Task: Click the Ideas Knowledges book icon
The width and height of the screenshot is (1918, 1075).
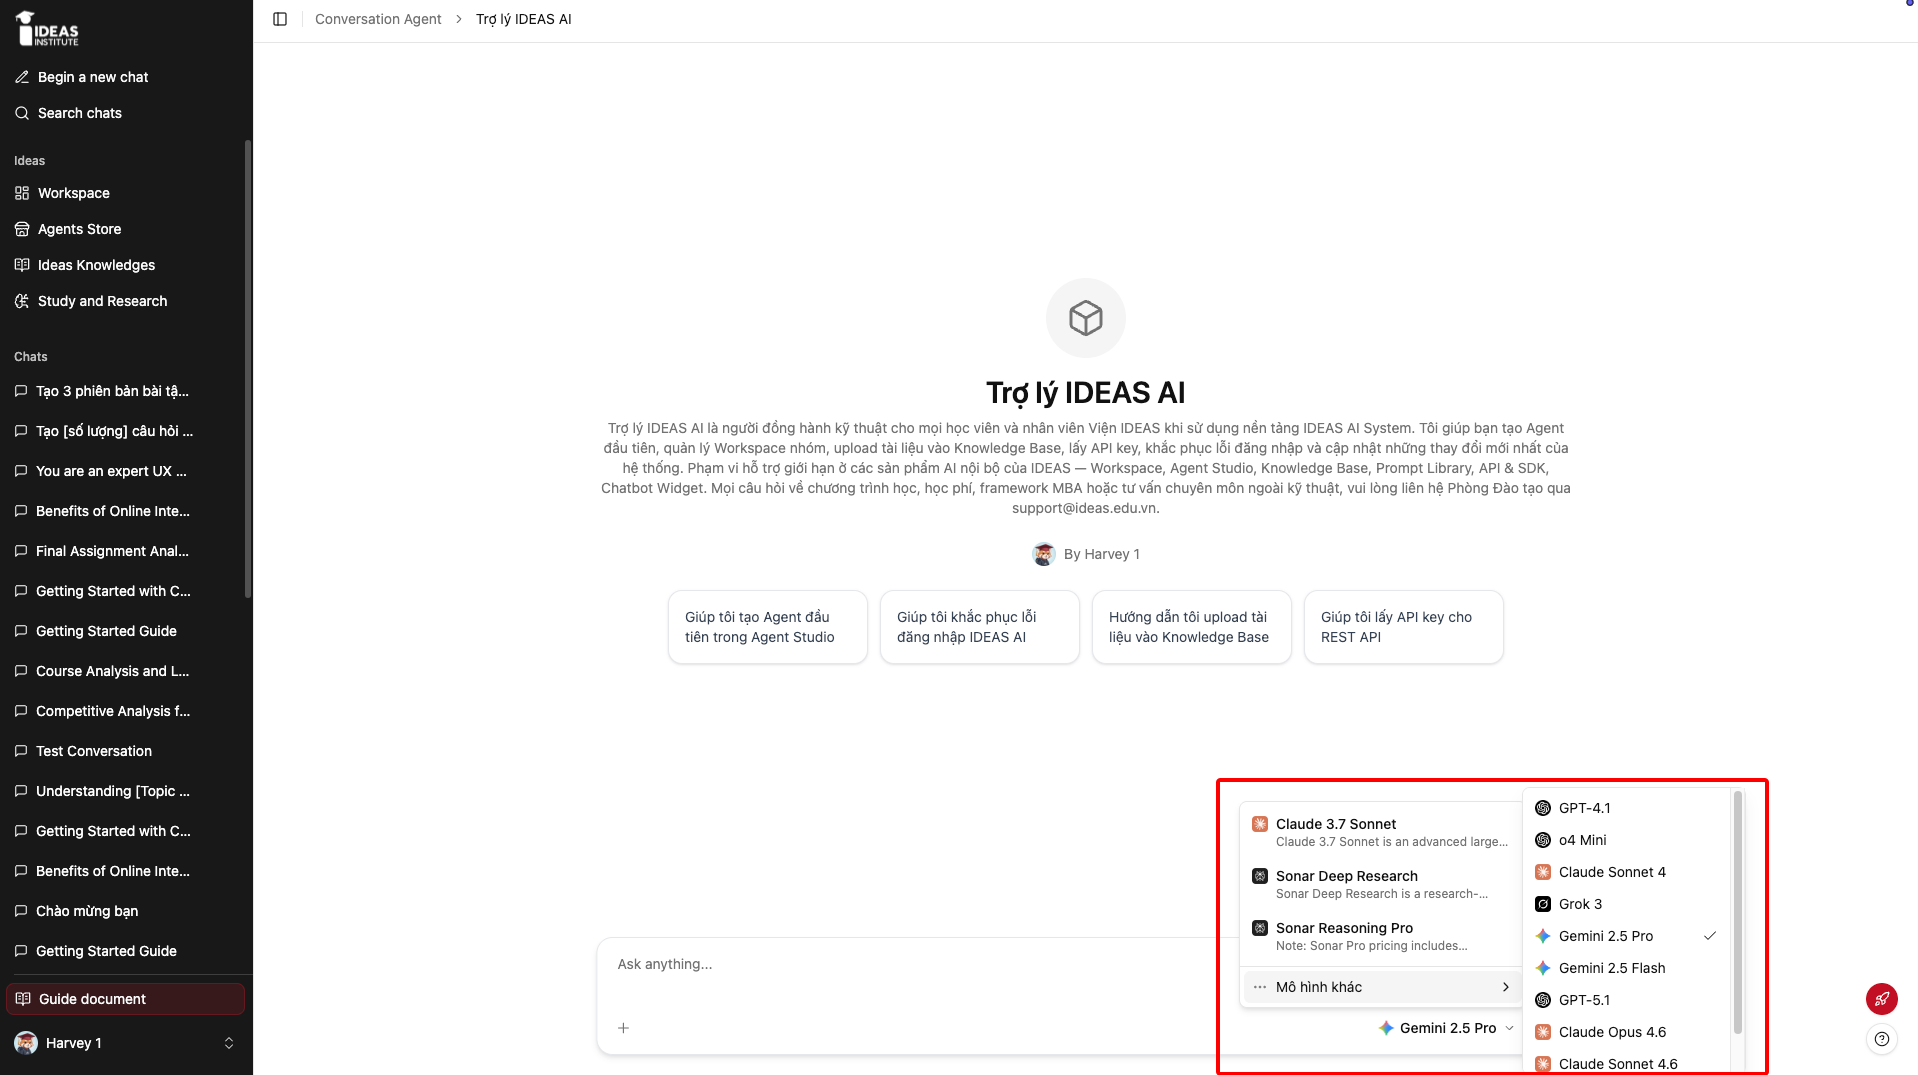Action: 22,265
